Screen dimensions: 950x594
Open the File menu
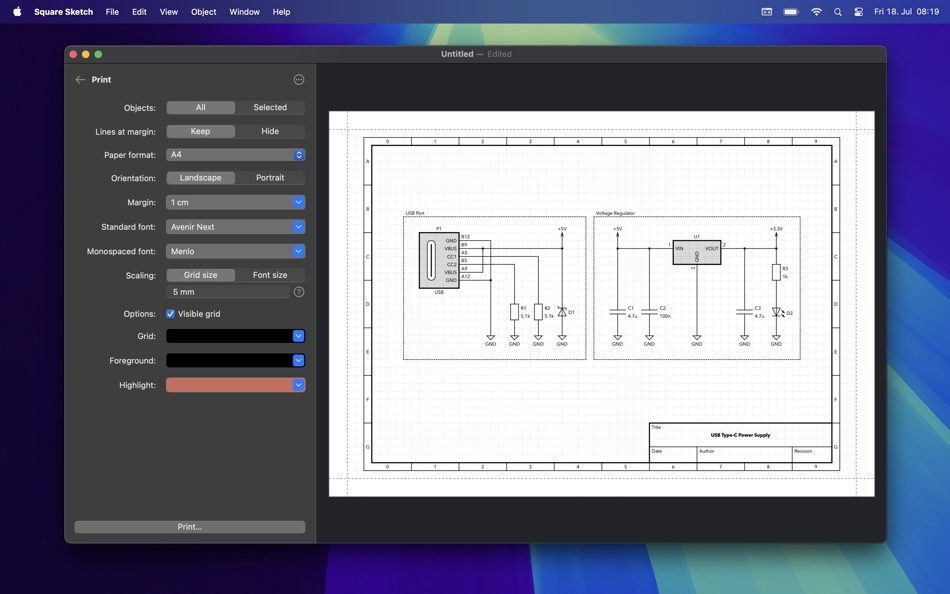point(112,12)
